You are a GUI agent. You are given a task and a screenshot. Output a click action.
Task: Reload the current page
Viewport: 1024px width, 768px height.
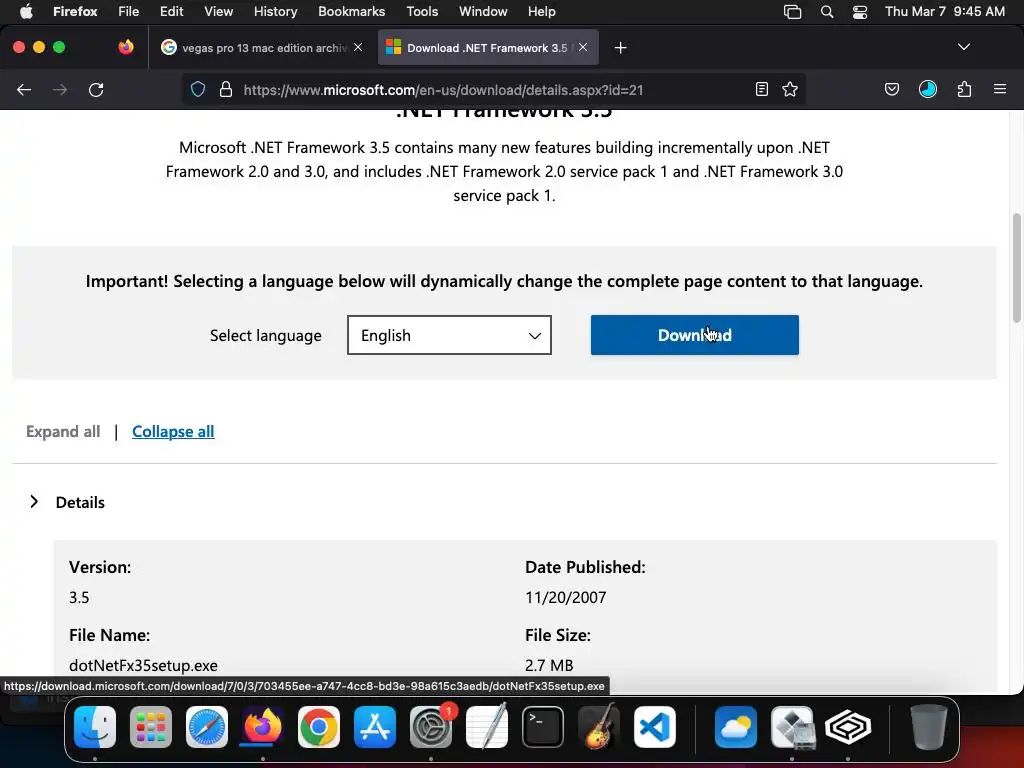tap(96, 89)
